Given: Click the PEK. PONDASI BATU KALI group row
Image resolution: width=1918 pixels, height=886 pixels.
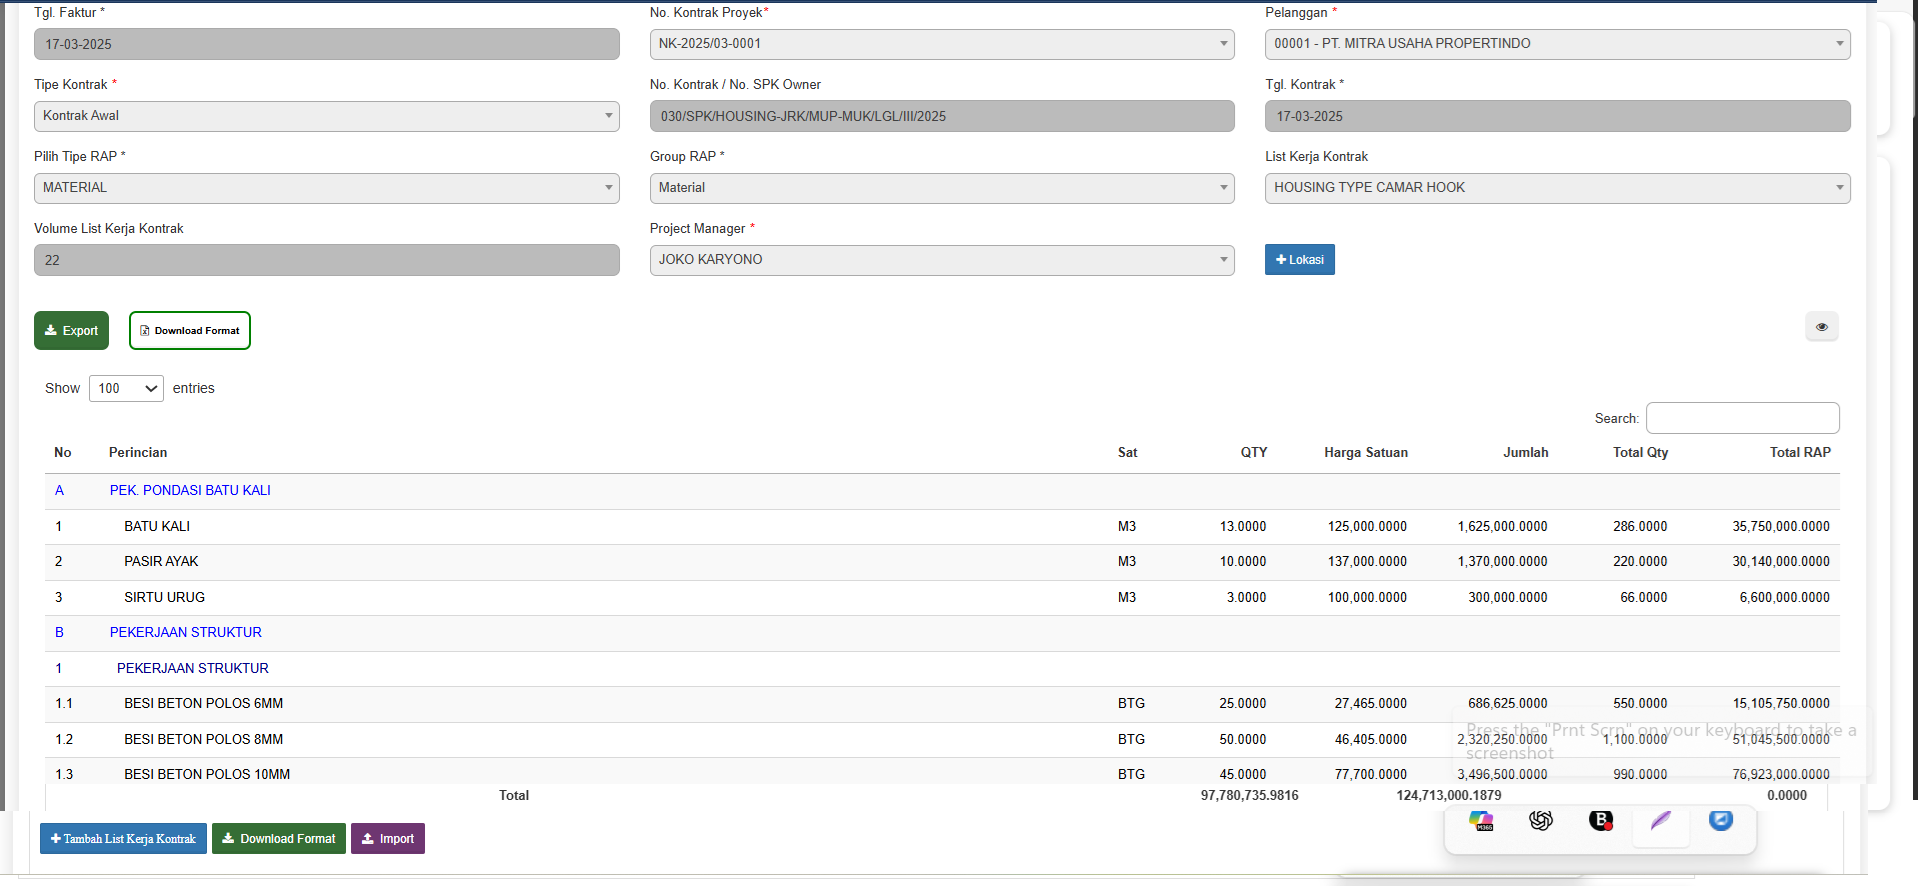Looking at the screenshot, I should coord(942,491).
